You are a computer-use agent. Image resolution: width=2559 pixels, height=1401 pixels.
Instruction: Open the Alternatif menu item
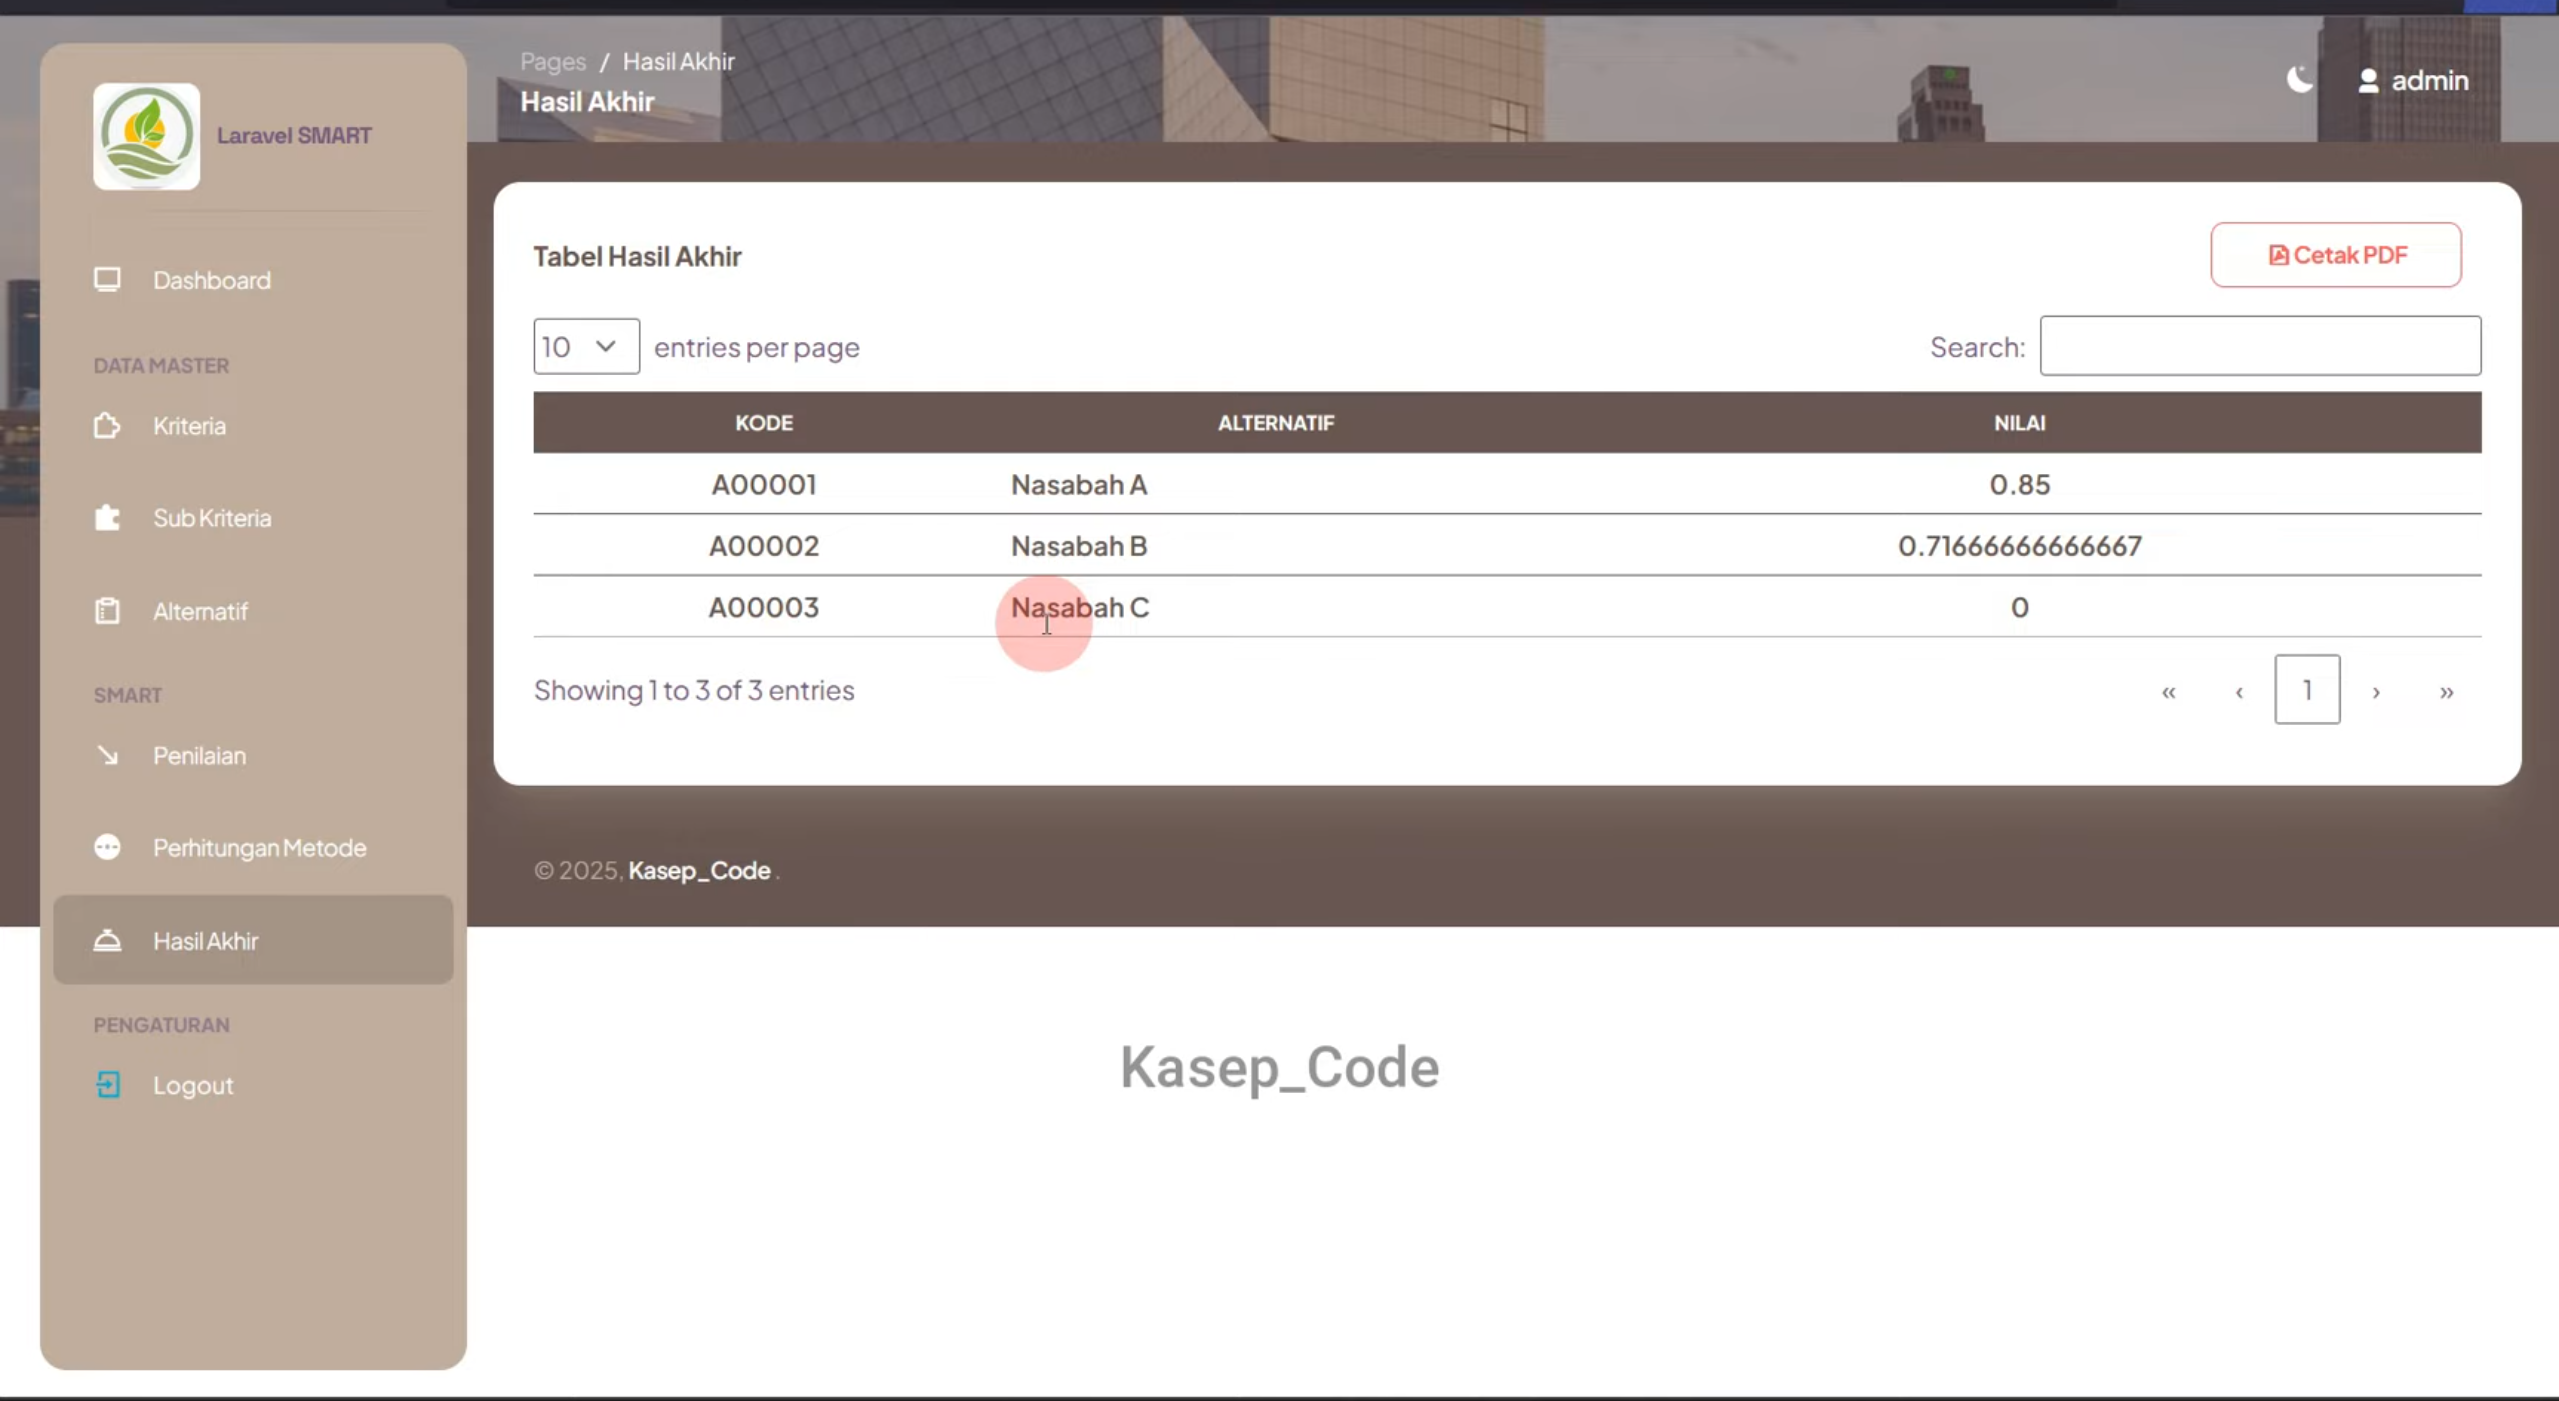pos(253,611)
